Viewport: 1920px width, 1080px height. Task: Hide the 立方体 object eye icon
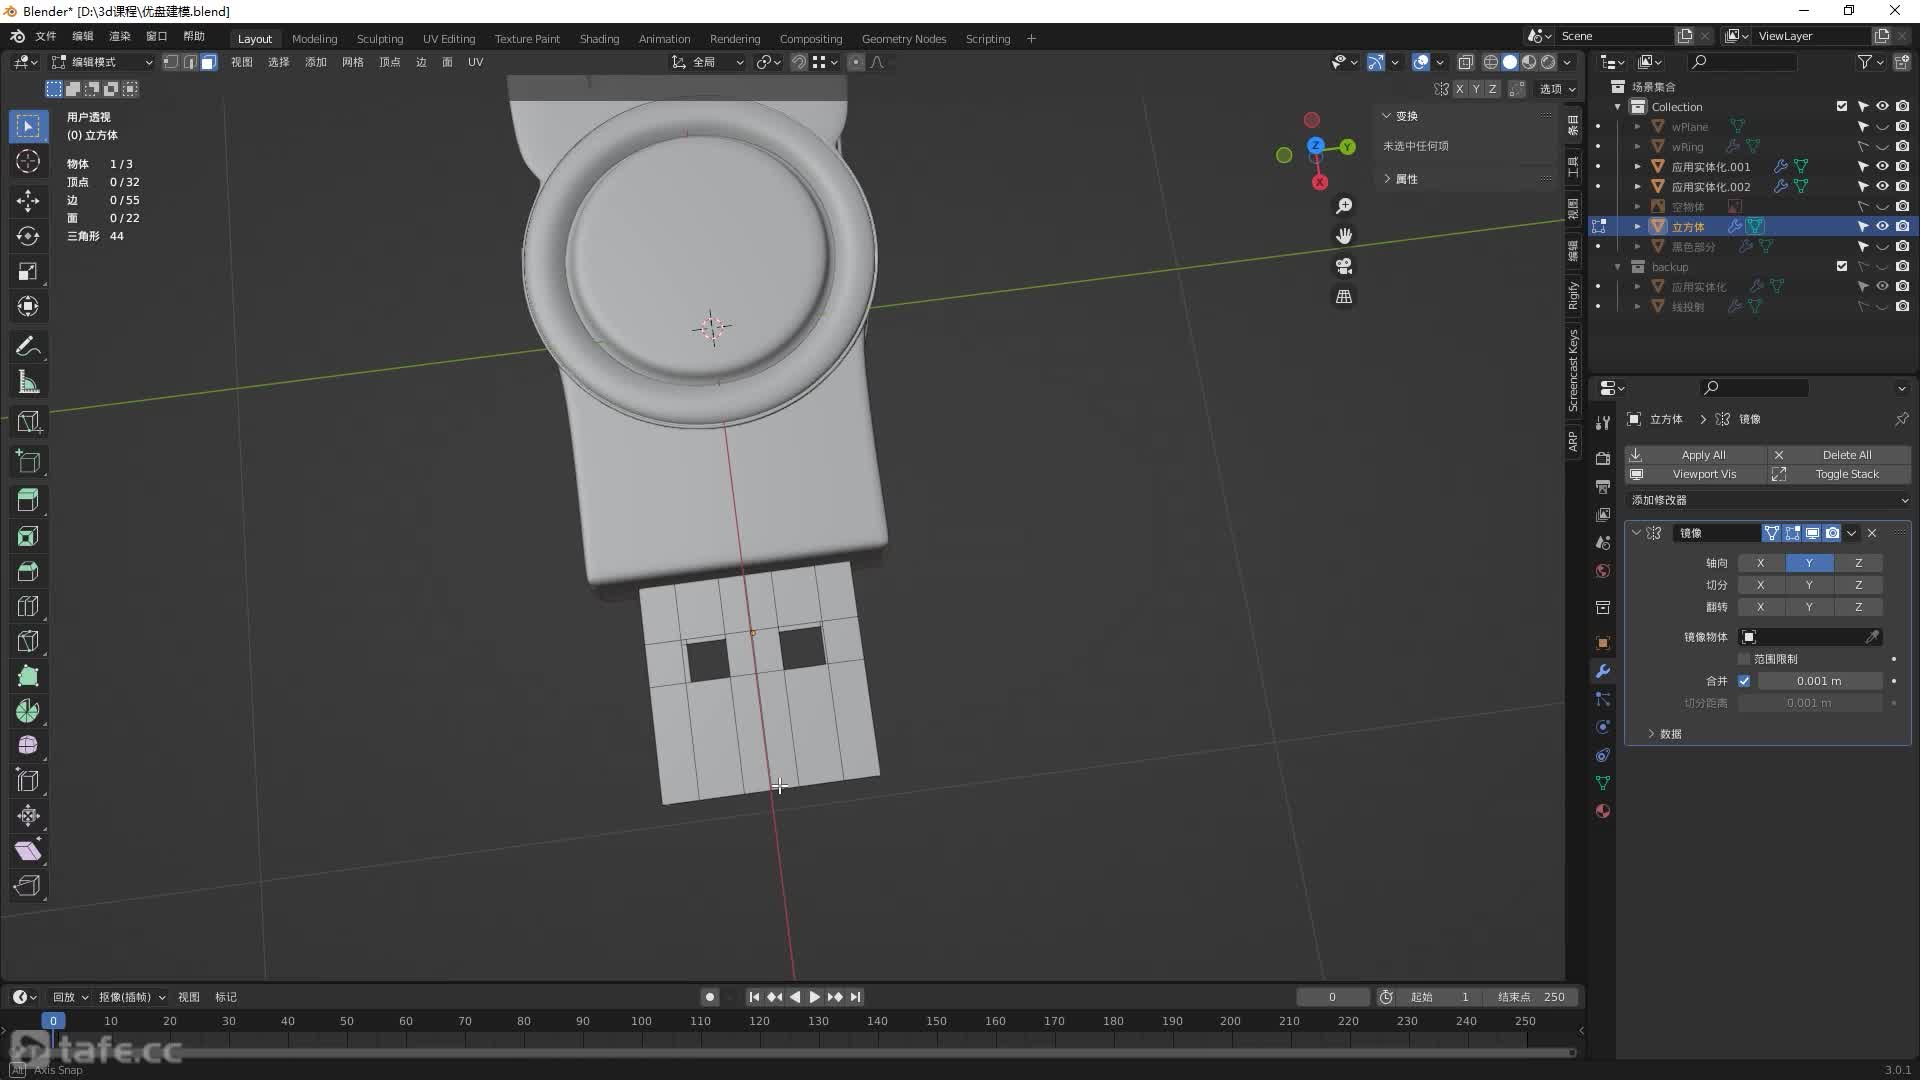(x=1882, y=226)
